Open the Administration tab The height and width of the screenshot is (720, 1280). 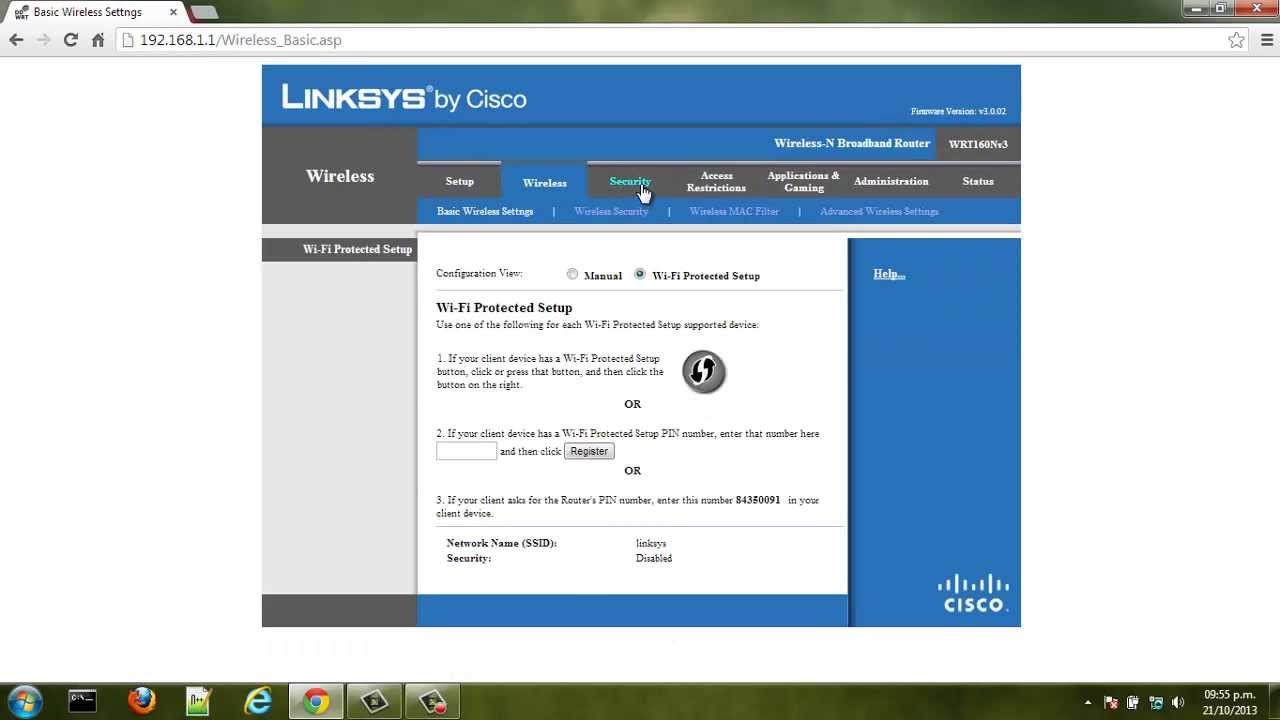(891, 181)
